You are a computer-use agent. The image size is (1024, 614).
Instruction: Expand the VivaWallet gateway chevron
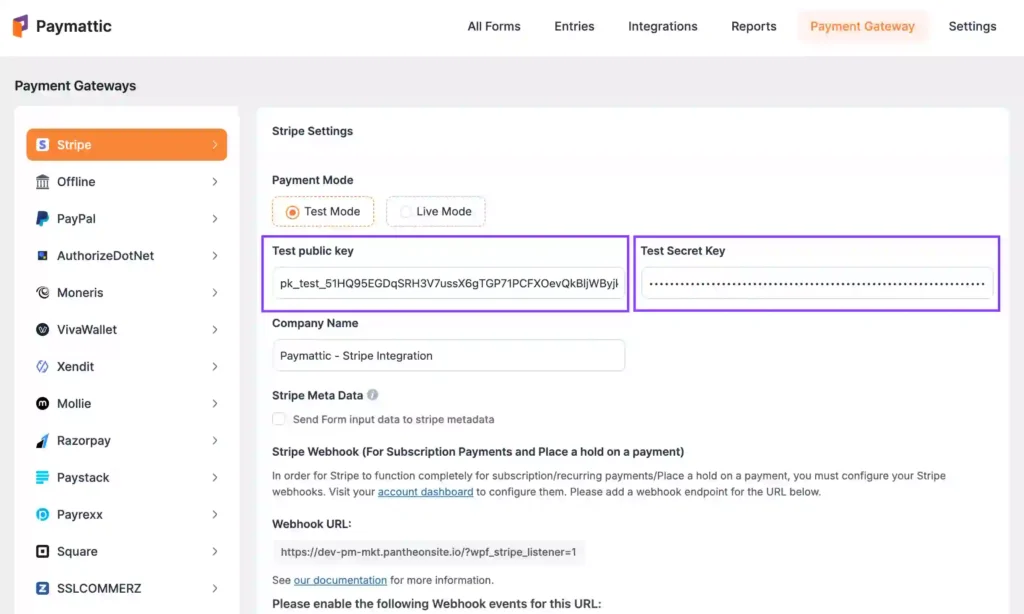(215, 329)
